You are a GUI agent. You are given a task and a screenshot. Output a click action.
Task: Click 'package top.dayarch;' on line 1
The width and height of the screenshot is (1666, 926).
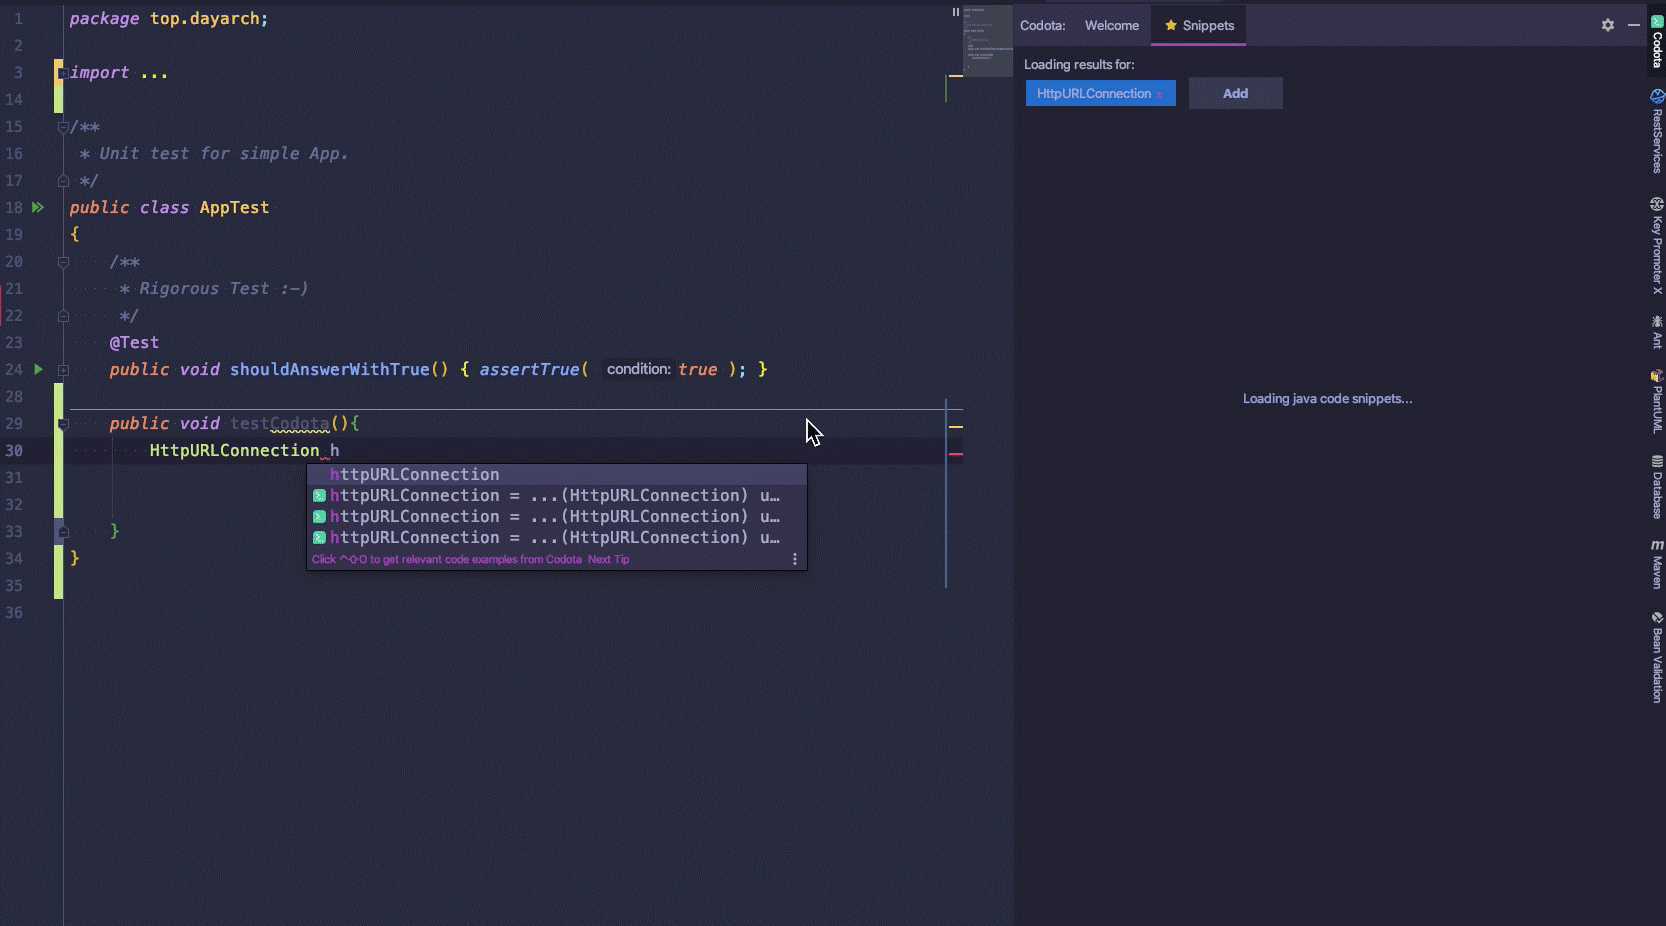[x=169, y=18]
